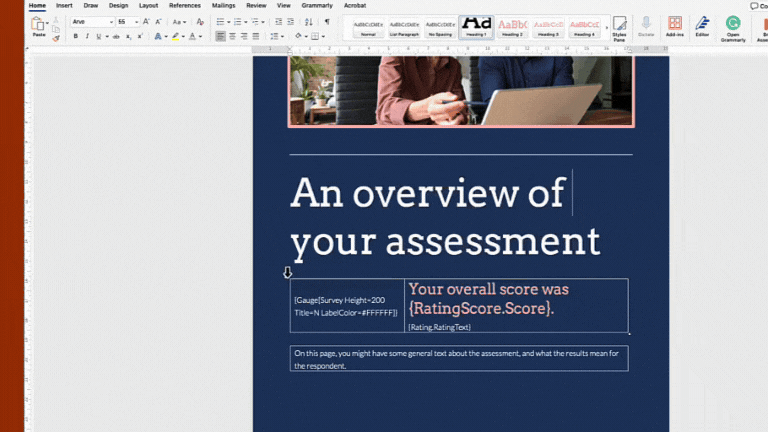Switch to the Insert tab
Image resolution: width=768 pixels, height=432 pixels.
(64, 5)
